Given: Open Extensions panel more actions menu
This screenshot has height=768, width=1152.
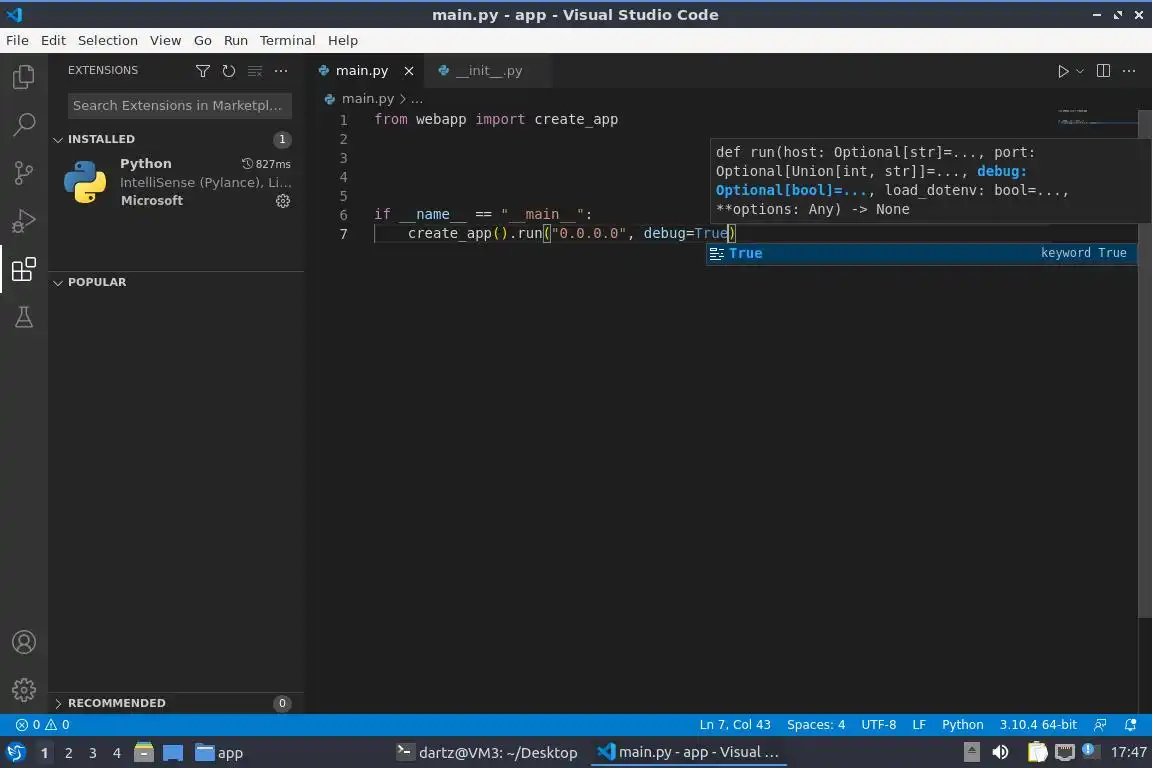Looking at the screenshot, I should (281, 71).
